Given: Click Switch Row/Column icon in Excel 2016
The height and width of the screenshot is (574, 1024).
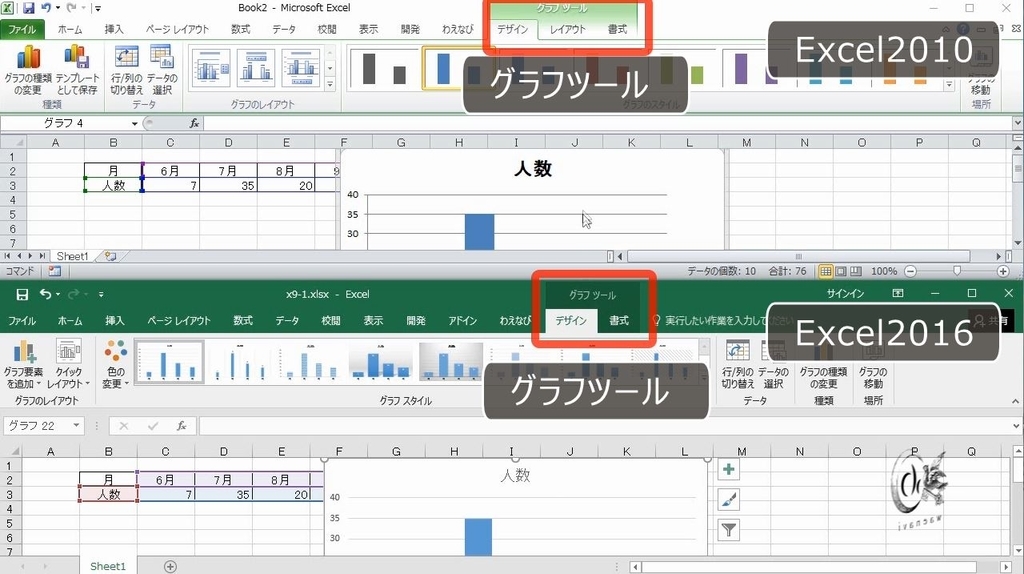Looking at the screenshot, I should point(737,364).
